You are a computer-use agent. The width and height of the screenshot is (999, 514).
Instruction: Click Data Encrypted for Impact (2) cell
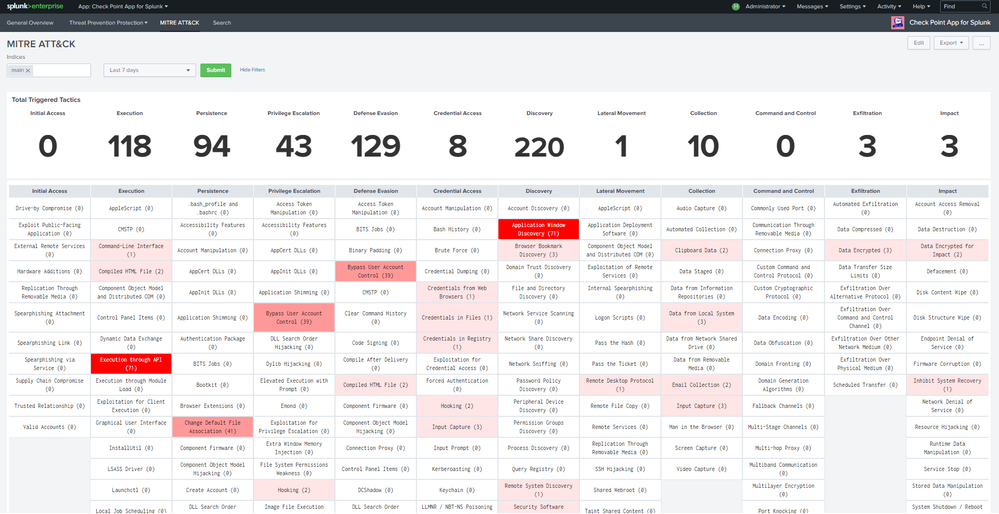pos(949,250)
